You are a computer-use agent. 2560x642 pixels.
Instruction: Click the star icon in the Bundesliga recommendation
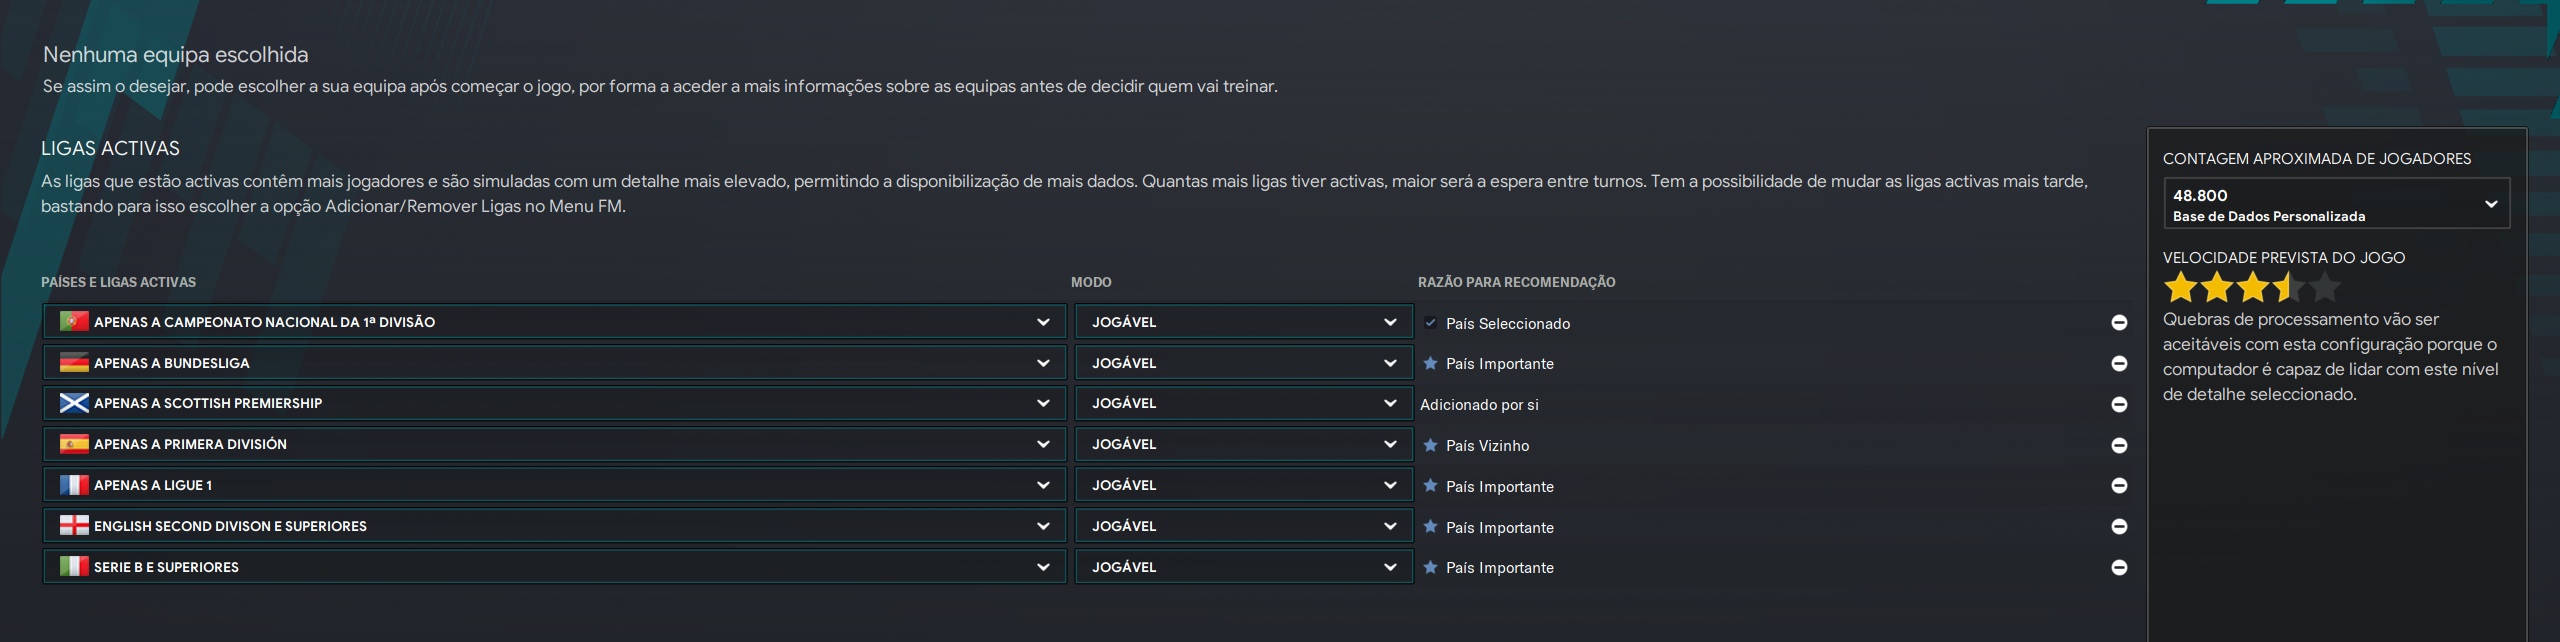pos(1430,363)
